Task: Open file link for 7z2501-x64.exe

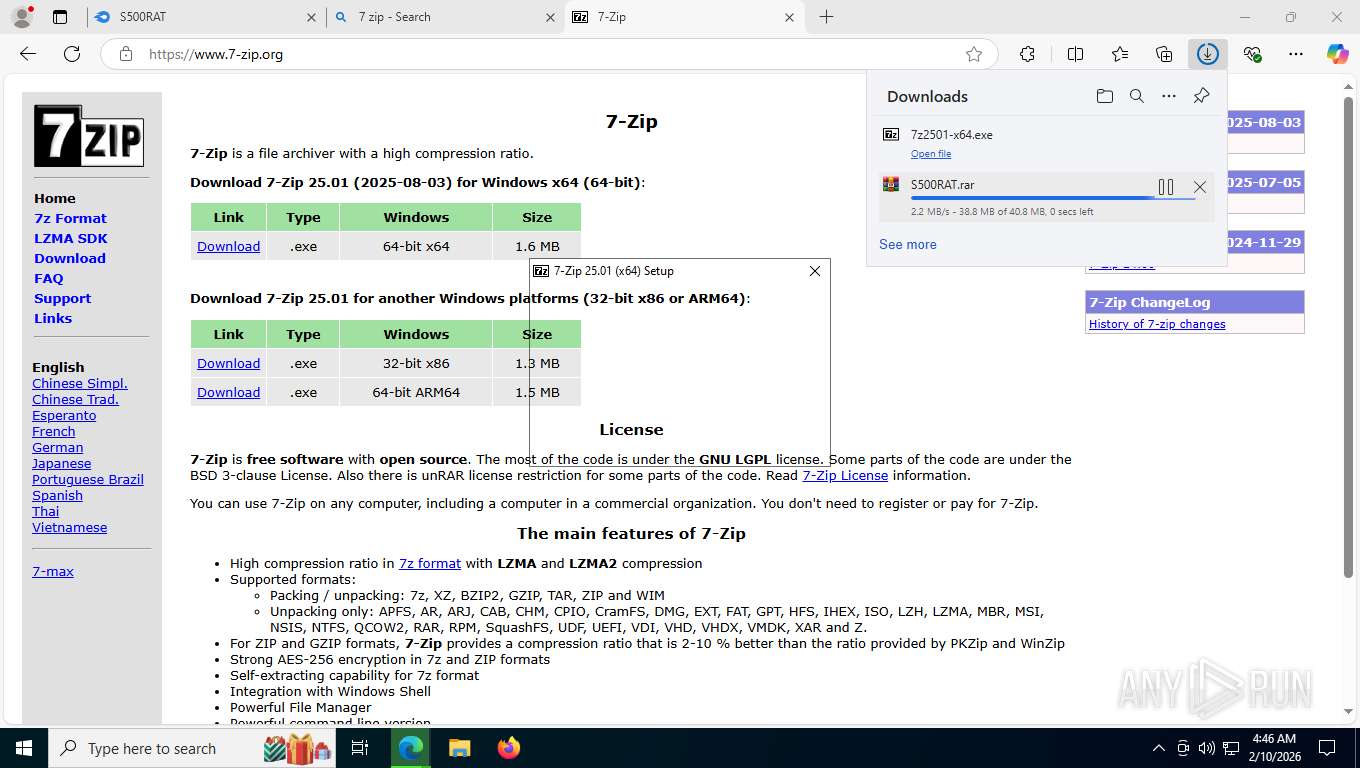Action: [x=931, y=154]
